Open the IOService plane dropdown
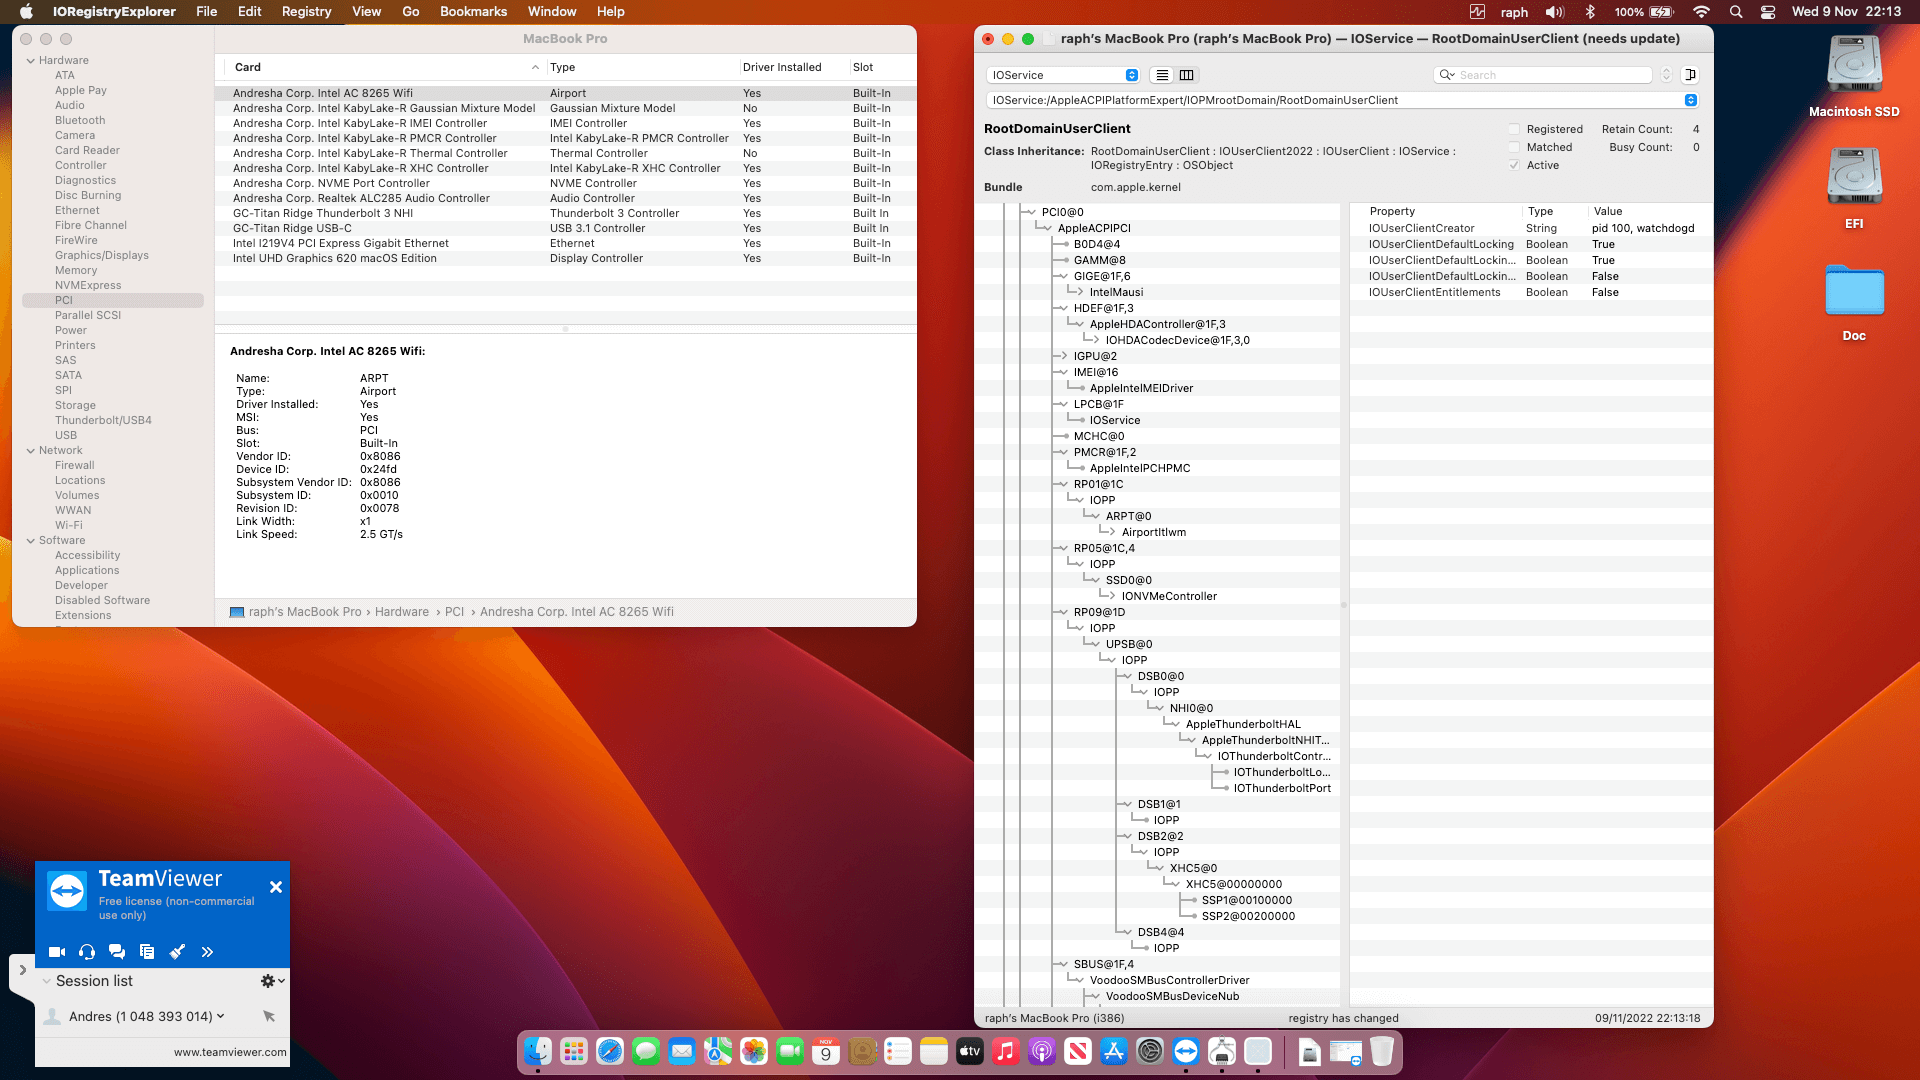The image size is (1920, 1080). point(1063,75)
